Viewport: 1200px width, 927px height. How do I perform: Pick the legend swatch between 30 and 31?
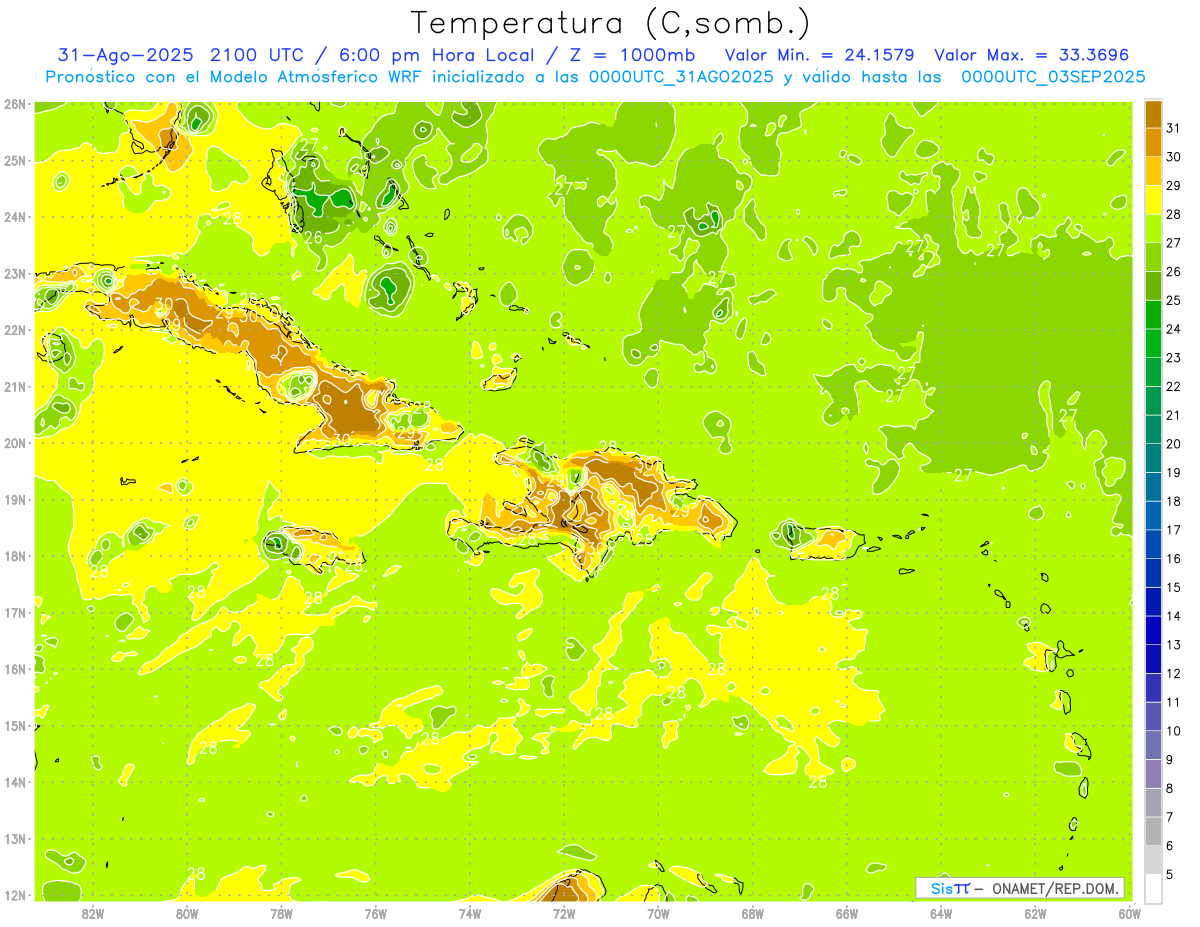coord(1153,142)
